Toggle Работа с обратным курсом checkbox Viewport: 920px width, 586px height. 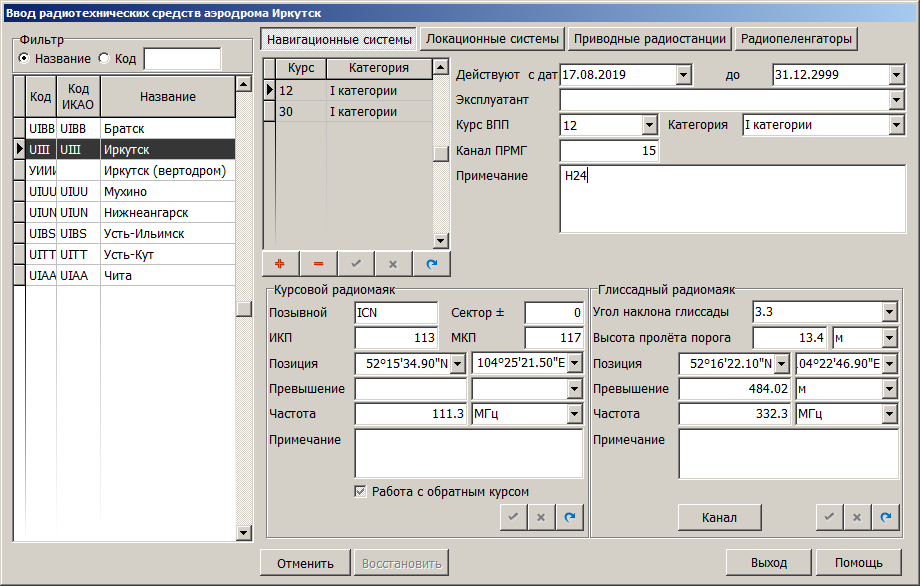tap(361, 491)
